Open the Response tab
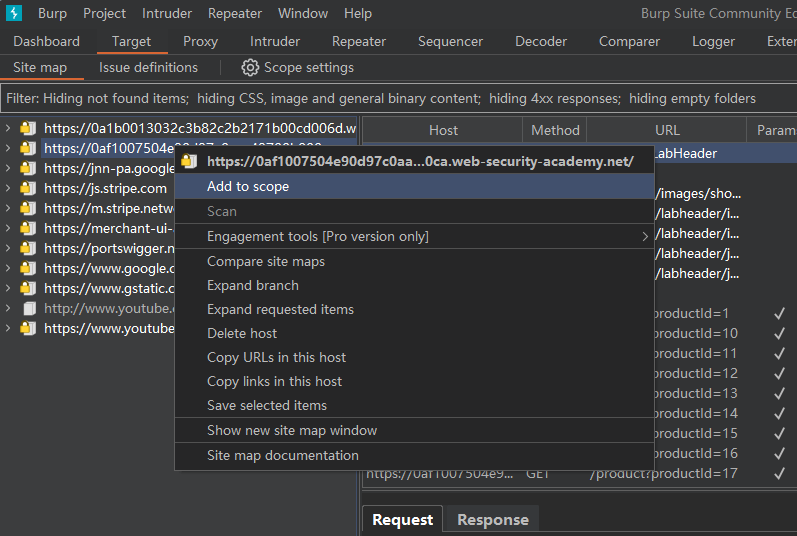 493,520
